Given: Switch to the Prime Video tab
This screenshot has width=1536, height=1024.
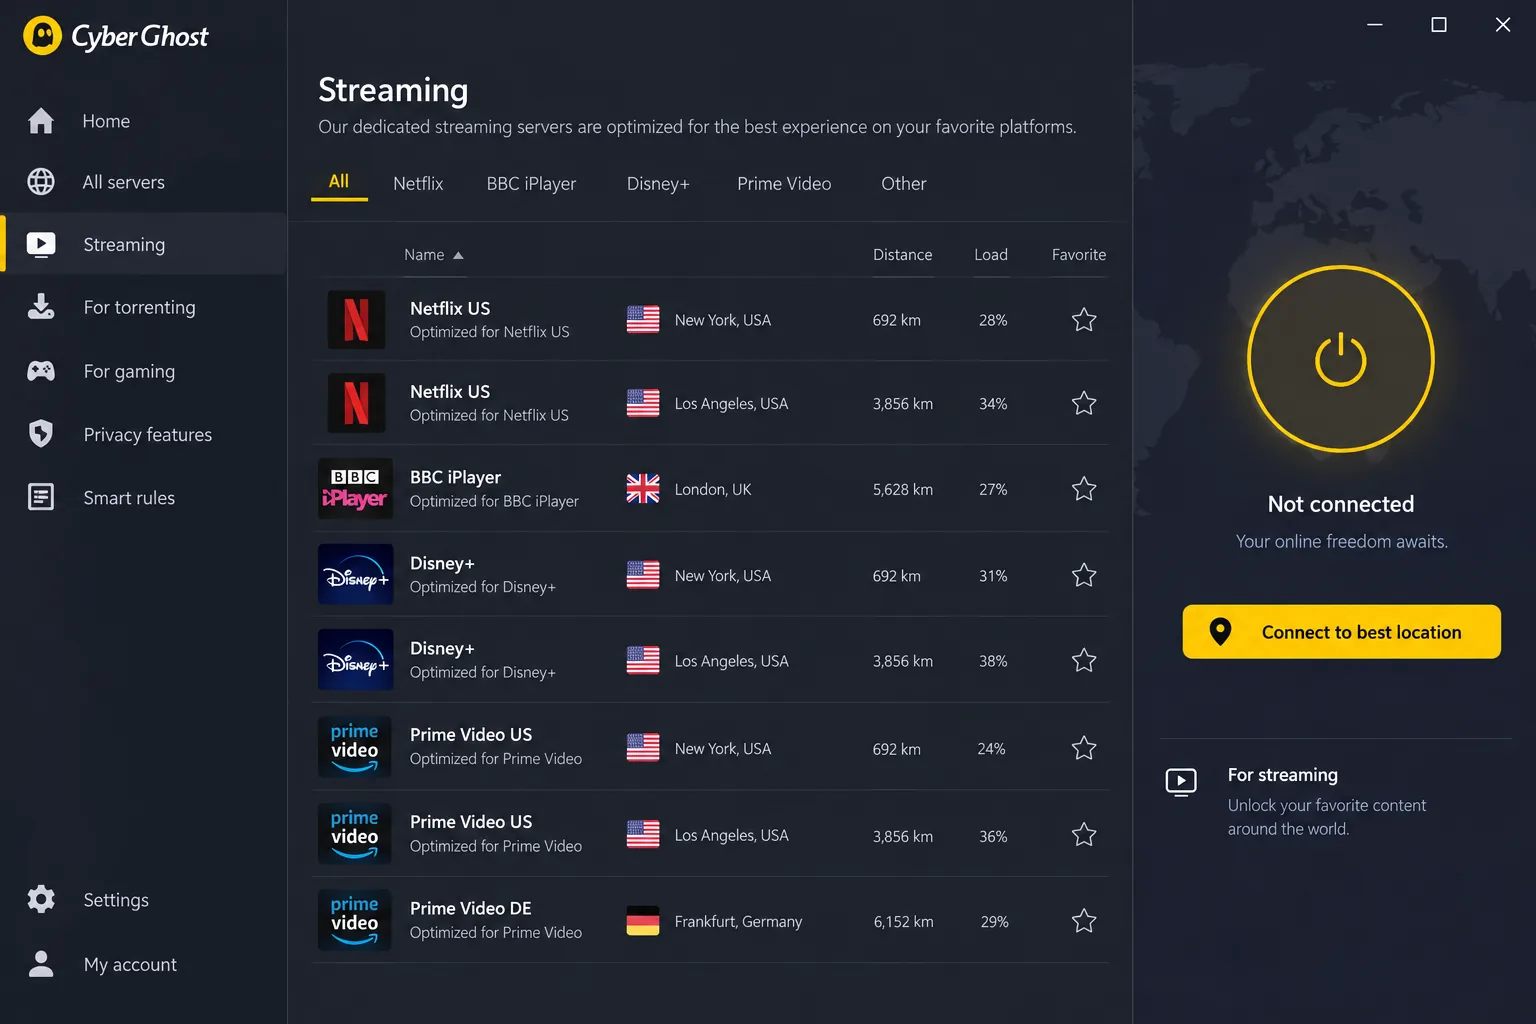Looking at the screenshot, I should [784, 184].
